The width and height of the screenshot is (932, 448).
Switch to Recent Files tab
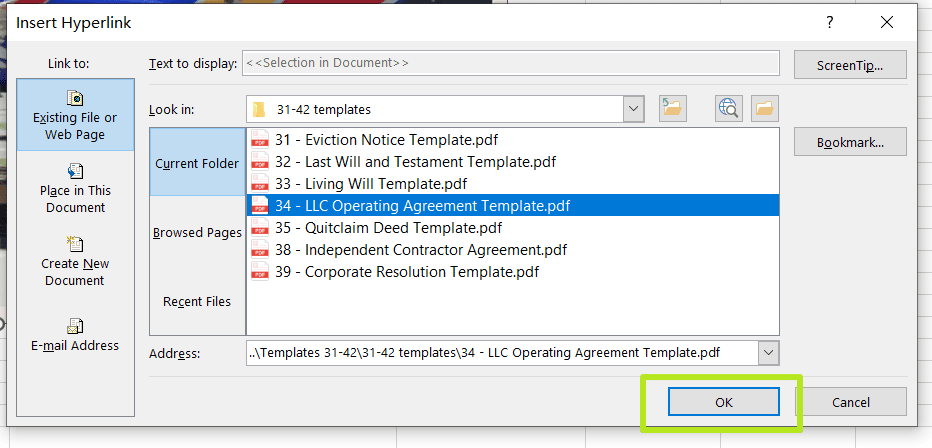coord(197,302)
